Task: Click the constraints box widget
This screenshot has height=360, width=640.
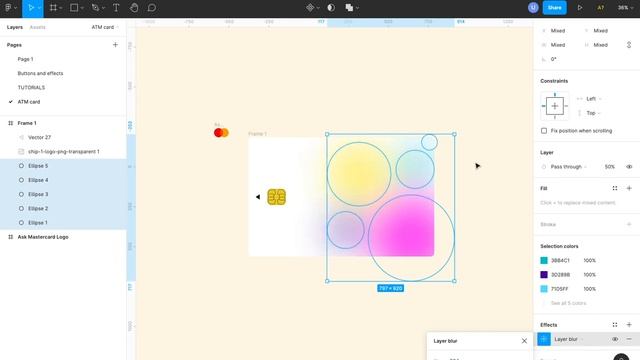Action: pyautogui.click(x=554, y=106)
